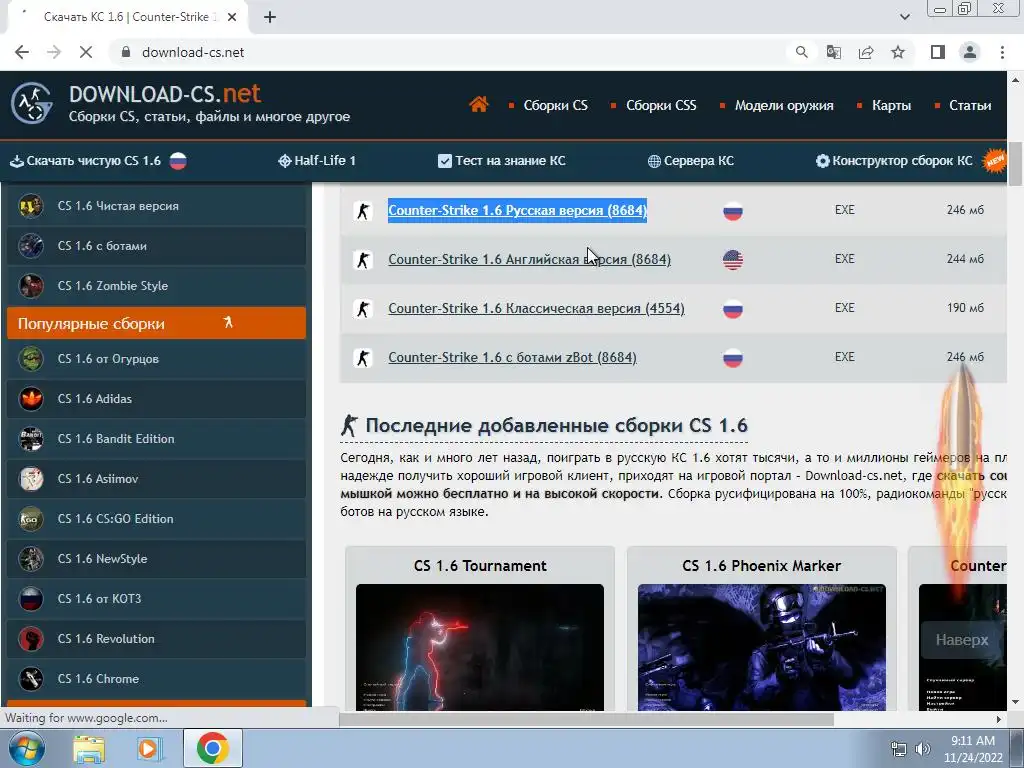Click Counter-Strike 1.6 Русская версия (8684) link

click(x=517, y=210)
